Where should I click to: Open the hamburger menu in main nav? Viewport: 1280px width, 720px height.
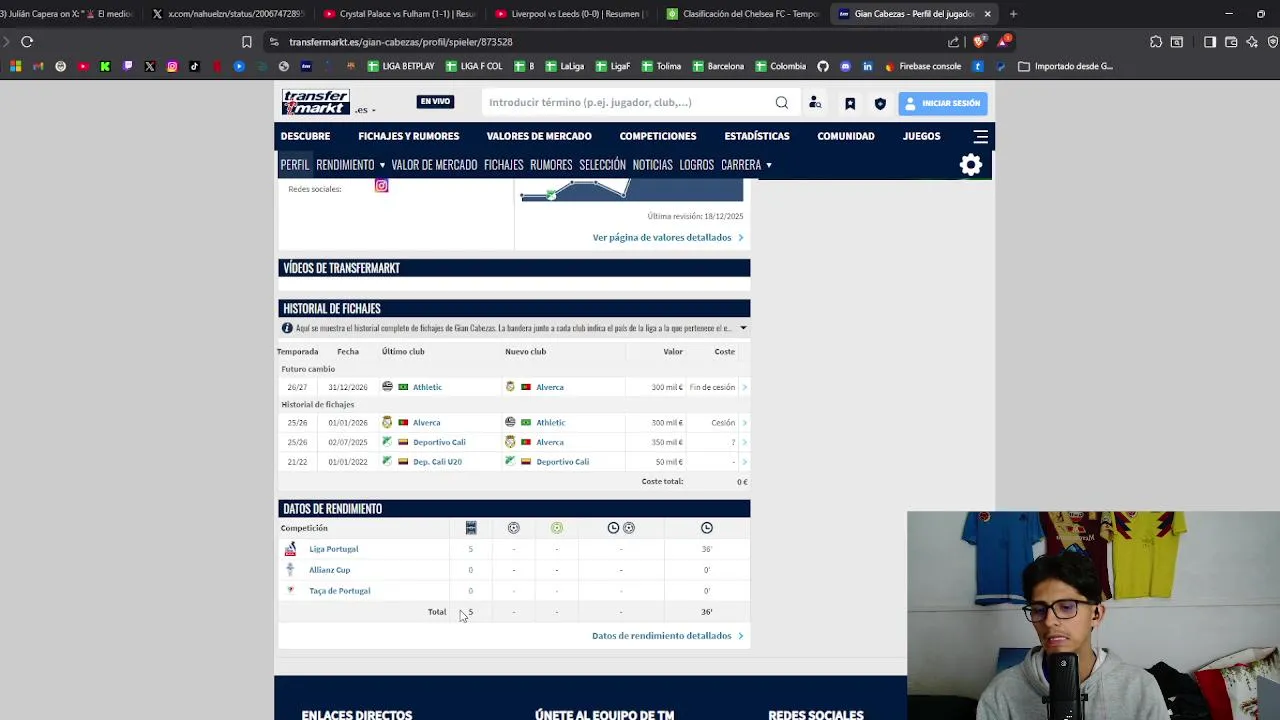[x=980, y=136]
